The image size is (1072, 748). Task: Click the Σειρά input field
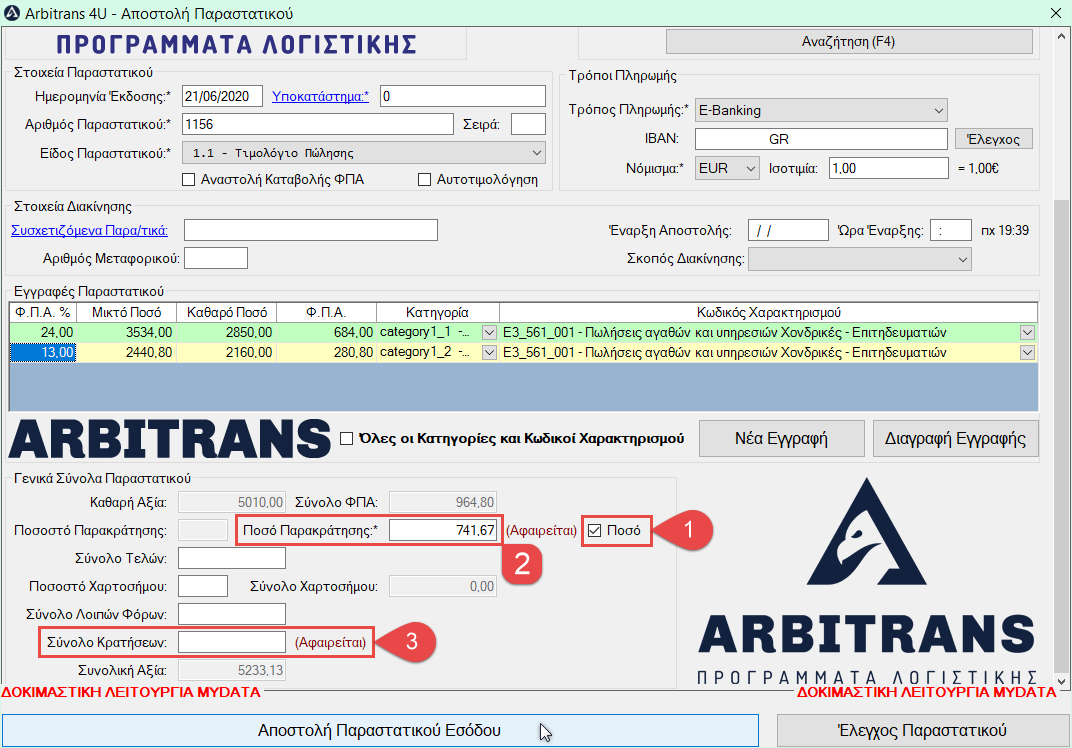click(528, 124)
